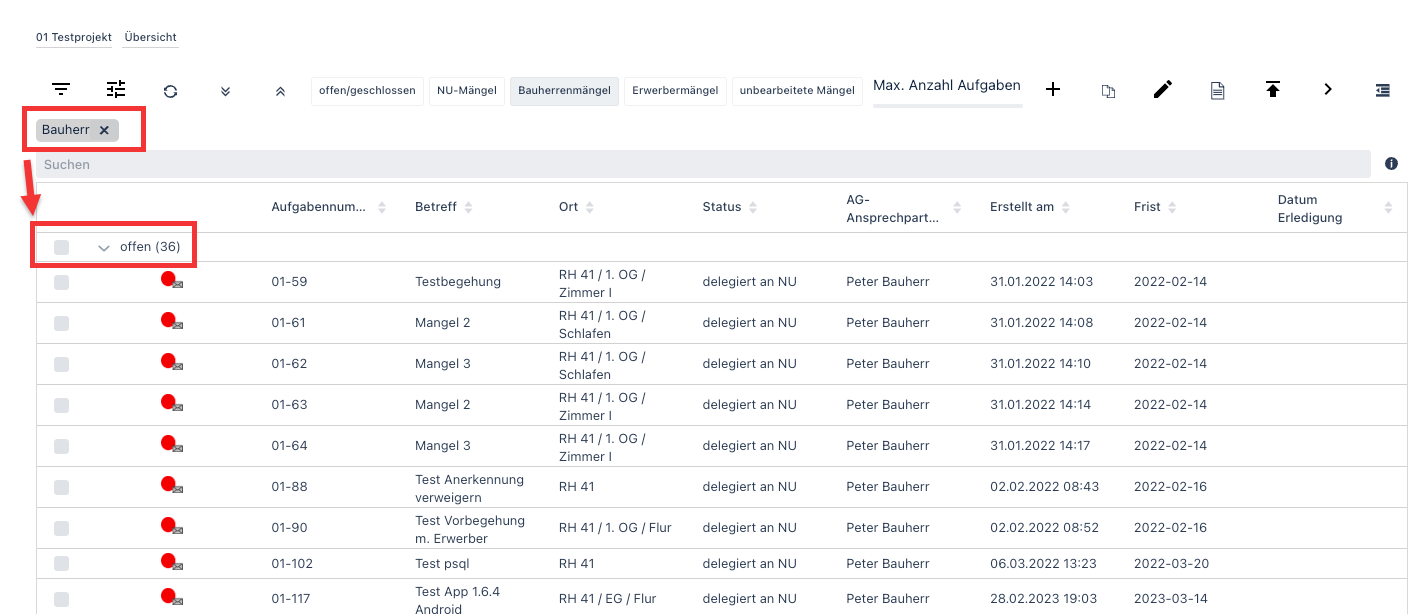The height and width of the screenshot is (614, 1426).
Task: Open the 01 Testprojekt breadcrumb link
Action: (x=74, y=37)
